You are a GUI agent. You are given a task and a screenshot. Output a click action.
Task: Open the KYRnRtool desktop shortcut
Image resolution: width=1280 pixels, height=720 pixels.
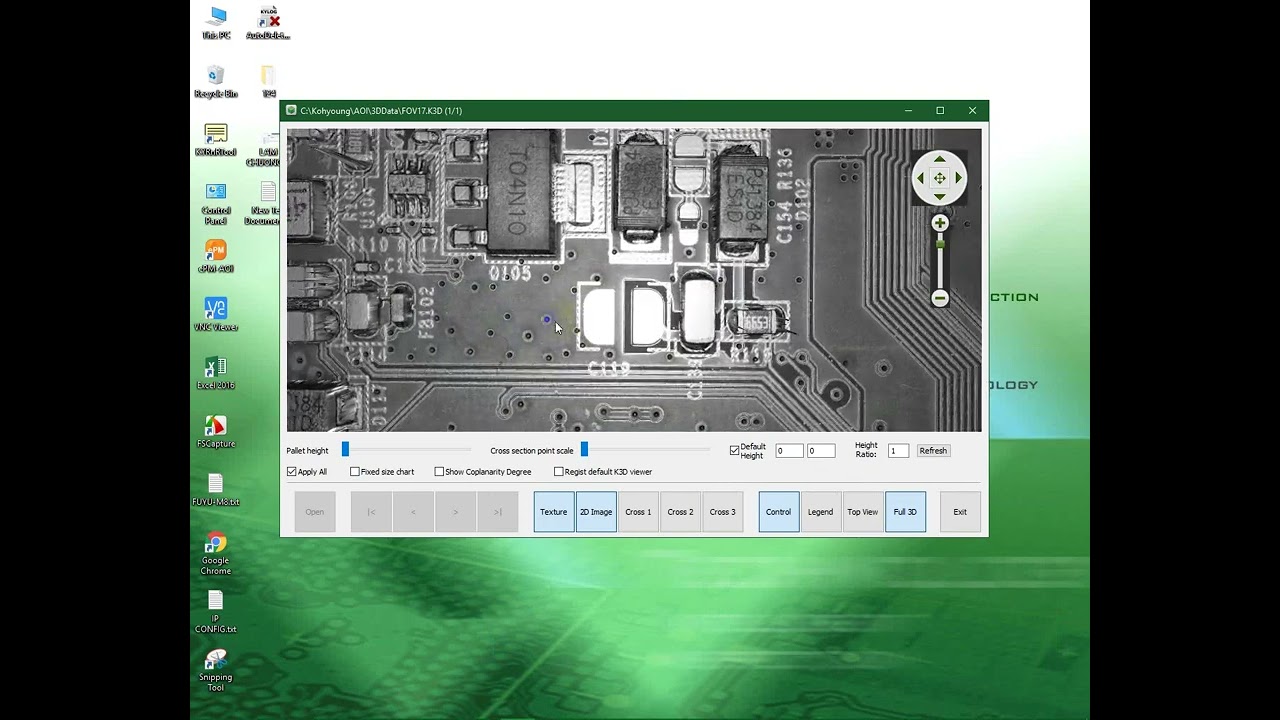point(216,141)
